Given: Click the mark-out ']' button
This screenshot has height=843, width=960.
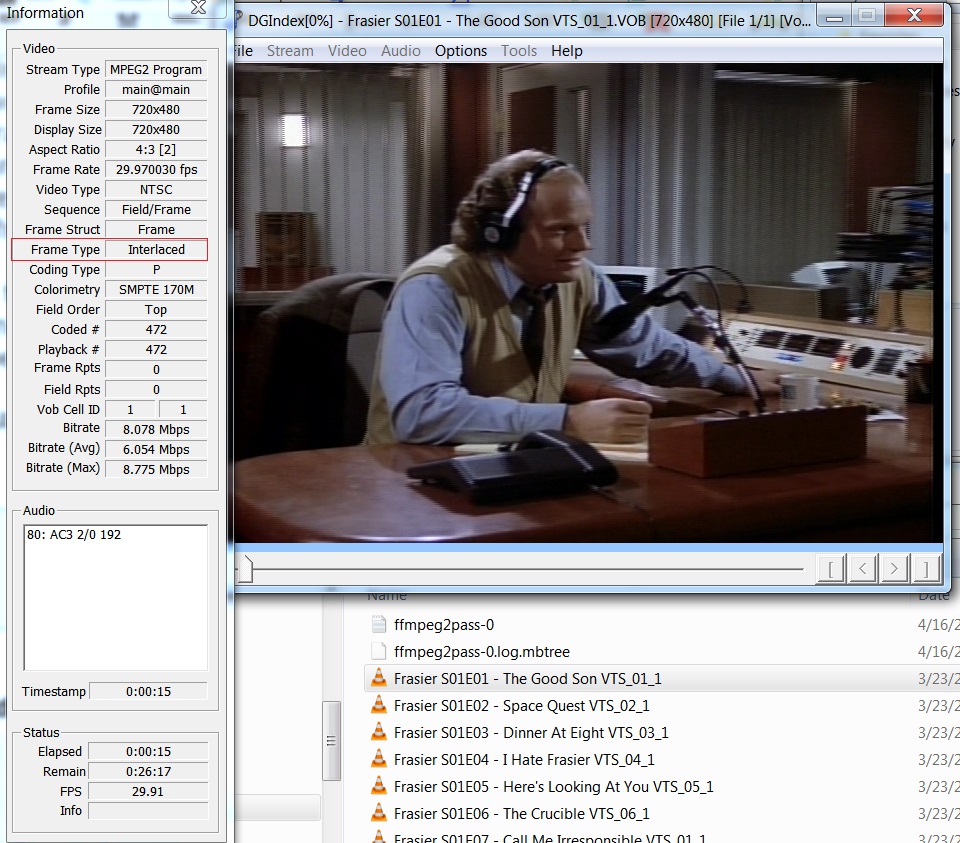Looking at the screenshot, I should [x=926, y=569].
